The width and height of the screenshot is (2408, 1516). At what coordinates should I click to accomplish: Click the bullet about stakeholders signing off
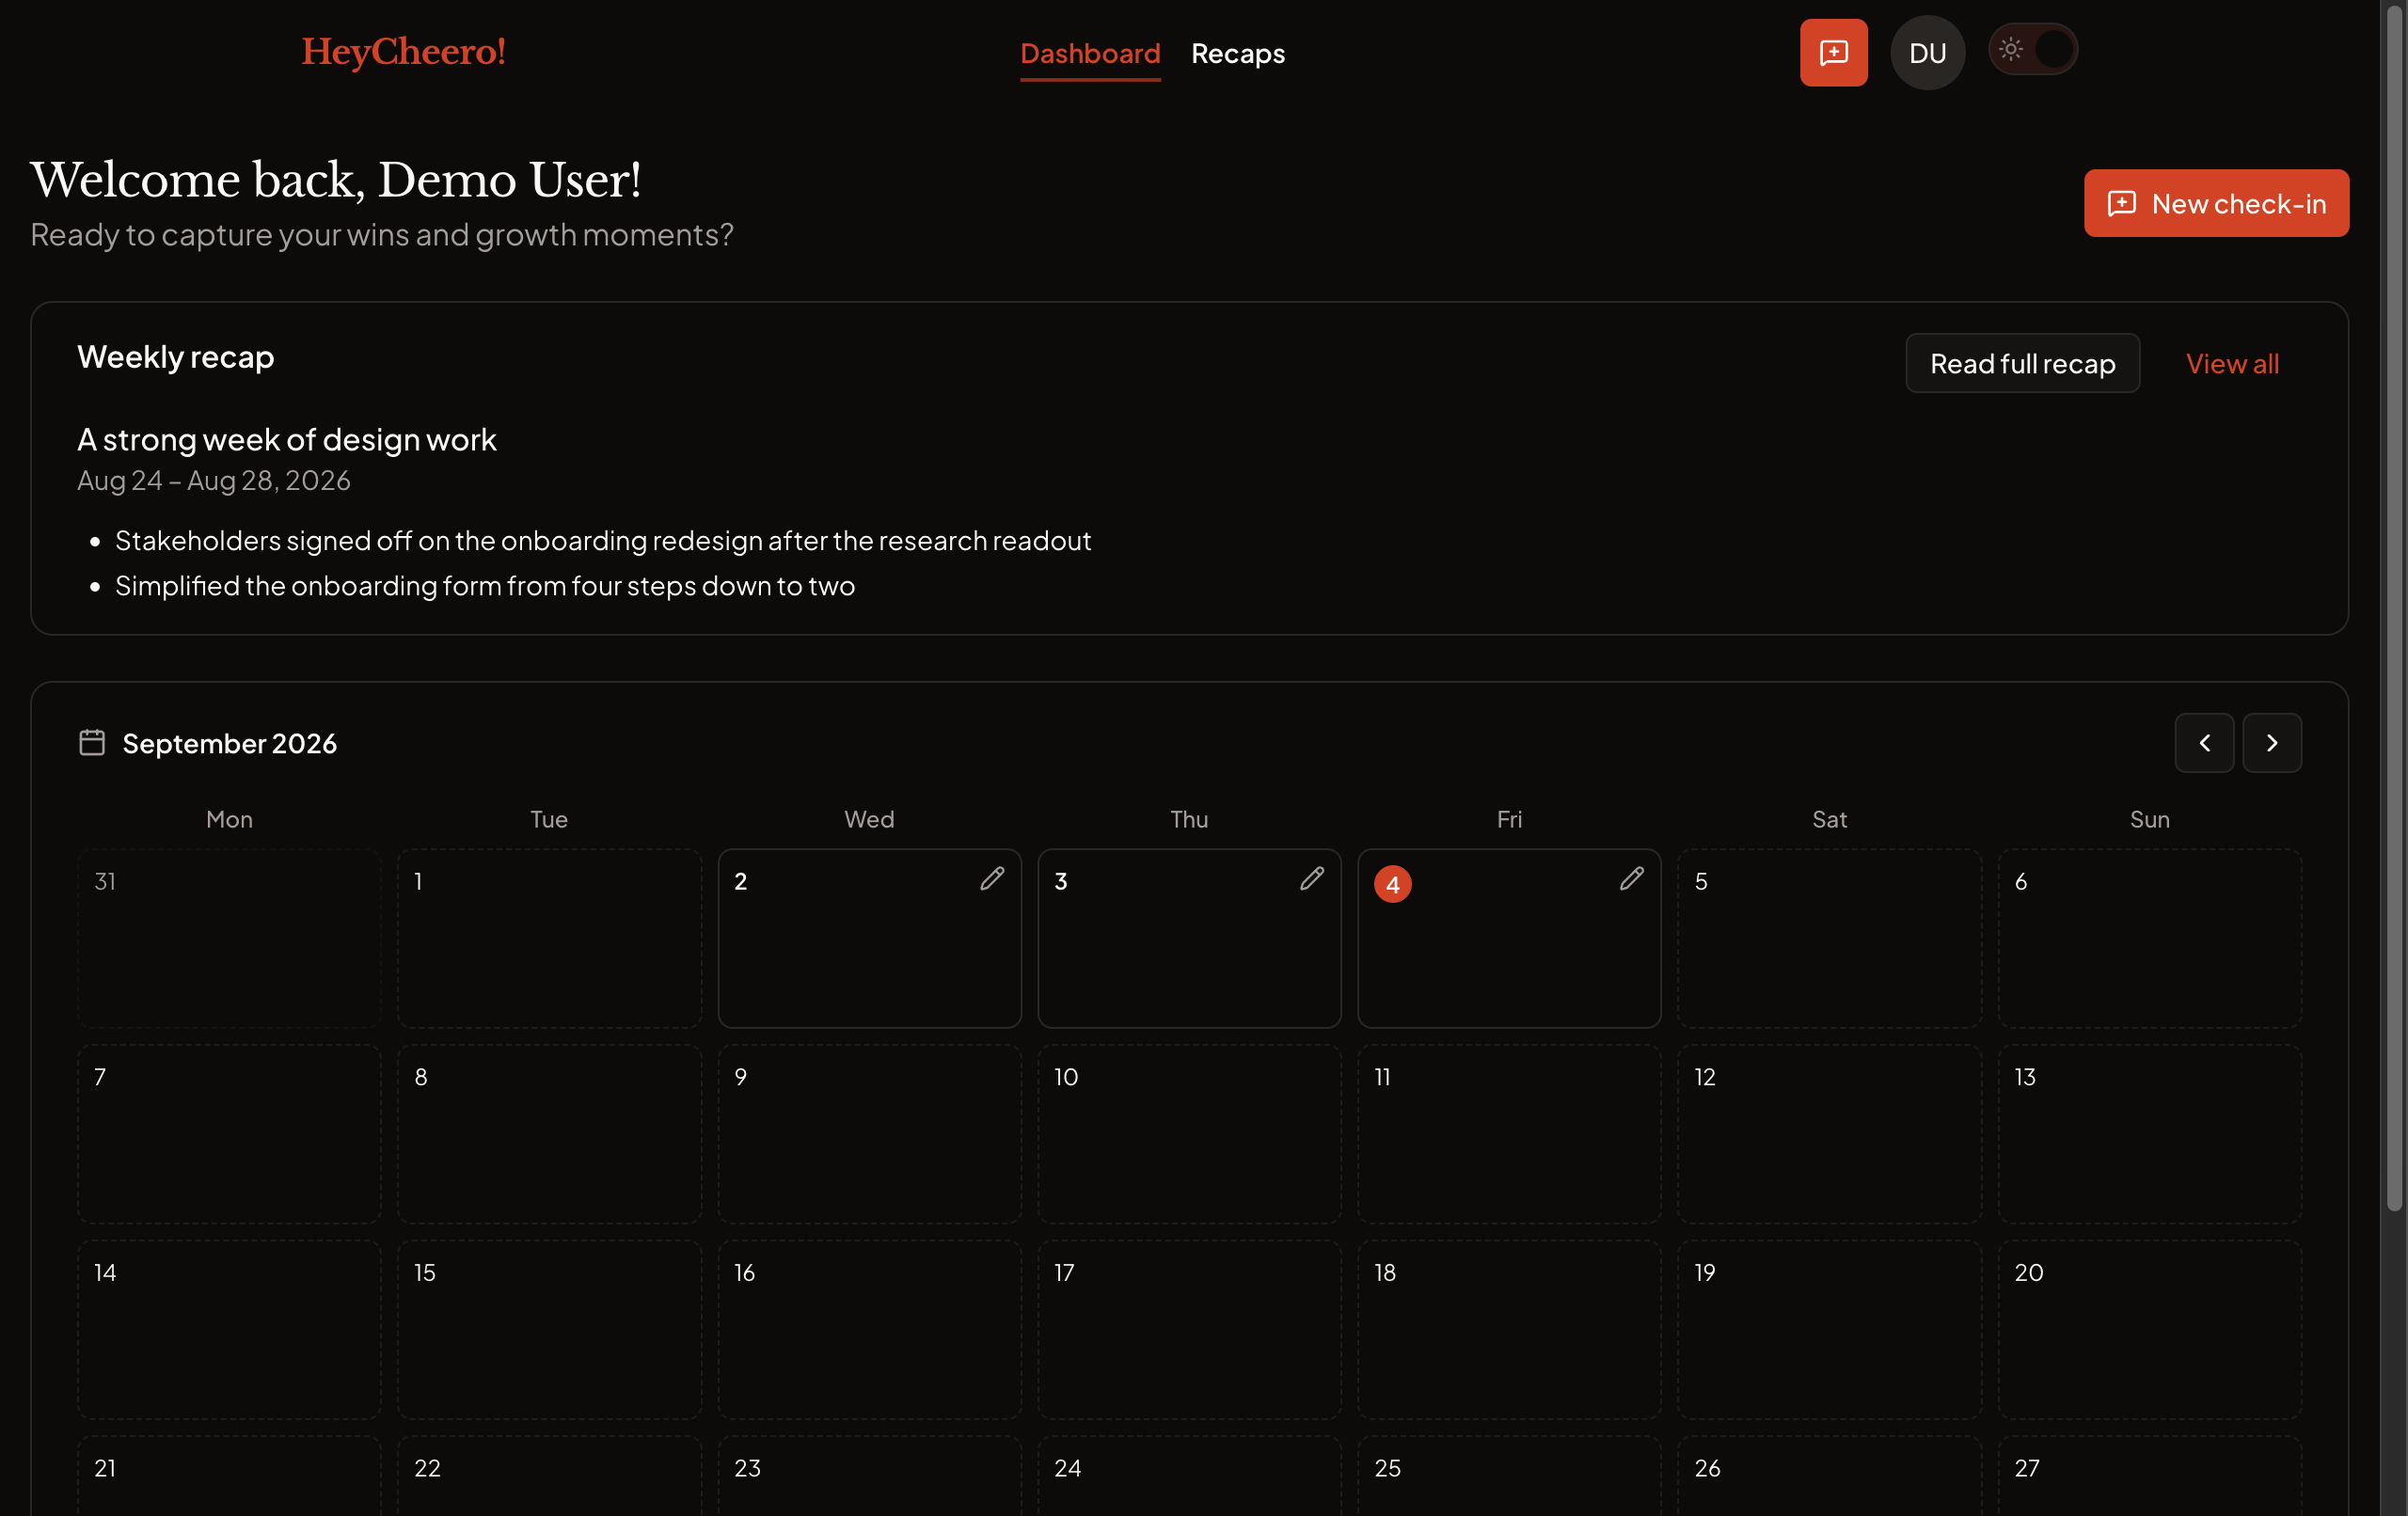(x=603, y=540)
